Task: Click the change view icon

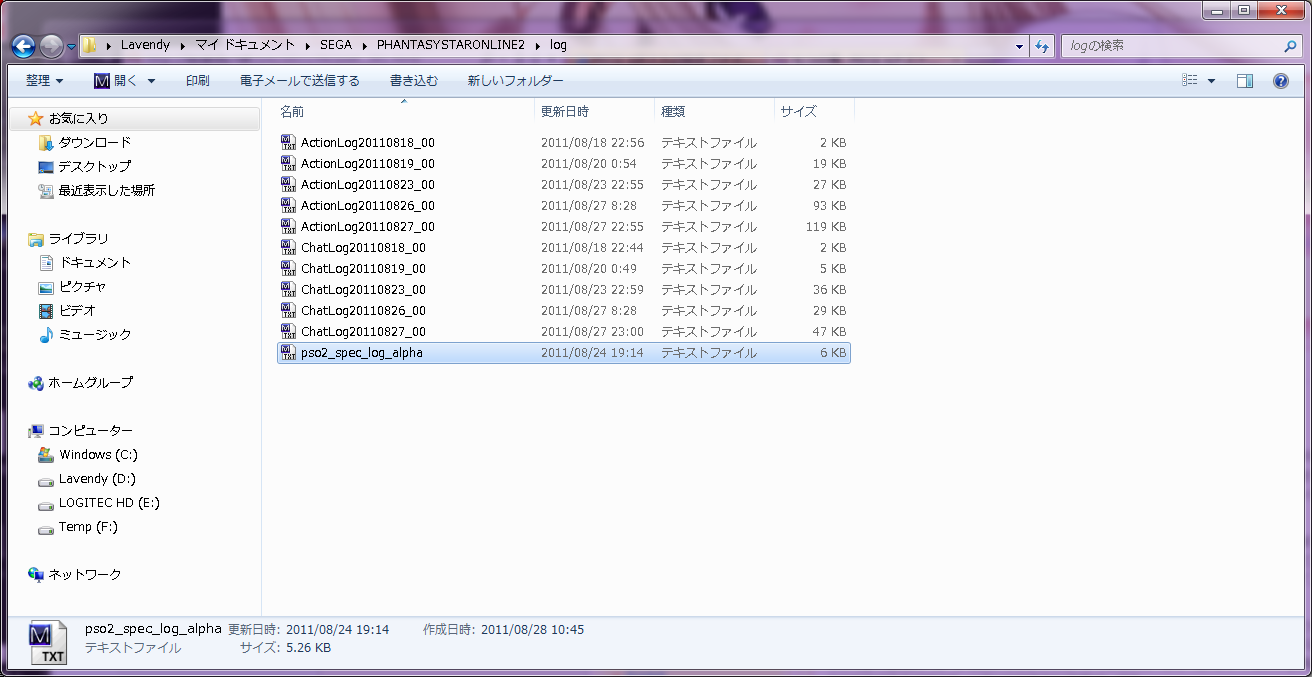Action: point(1190,80)
